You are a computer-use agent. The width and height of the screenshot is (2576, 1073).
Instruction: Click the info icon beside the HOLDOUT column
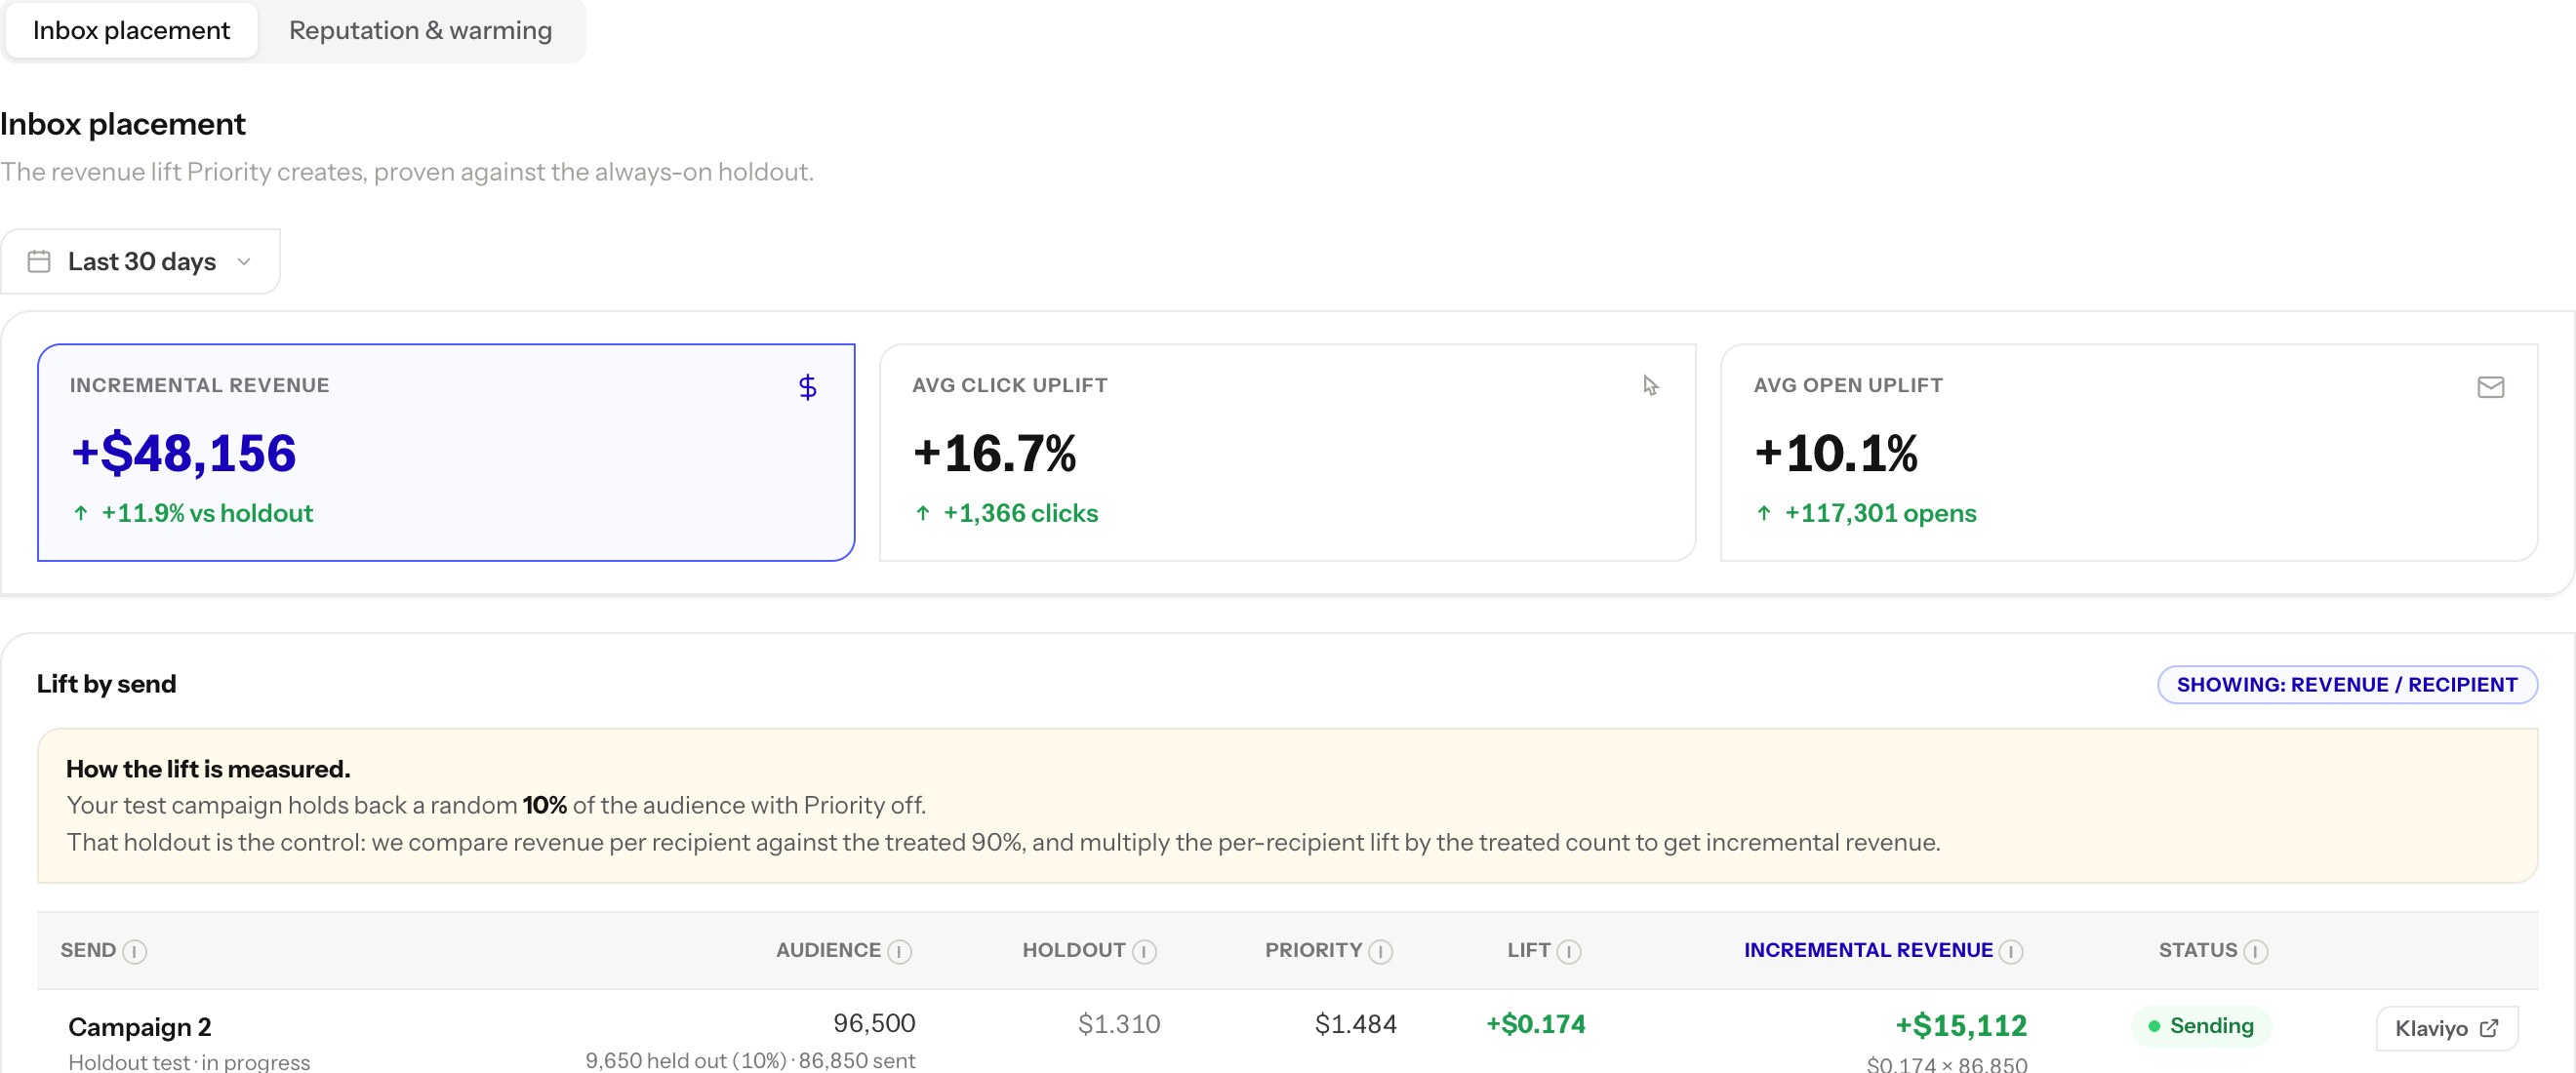pyautogui.click(x=1144, y=951)
